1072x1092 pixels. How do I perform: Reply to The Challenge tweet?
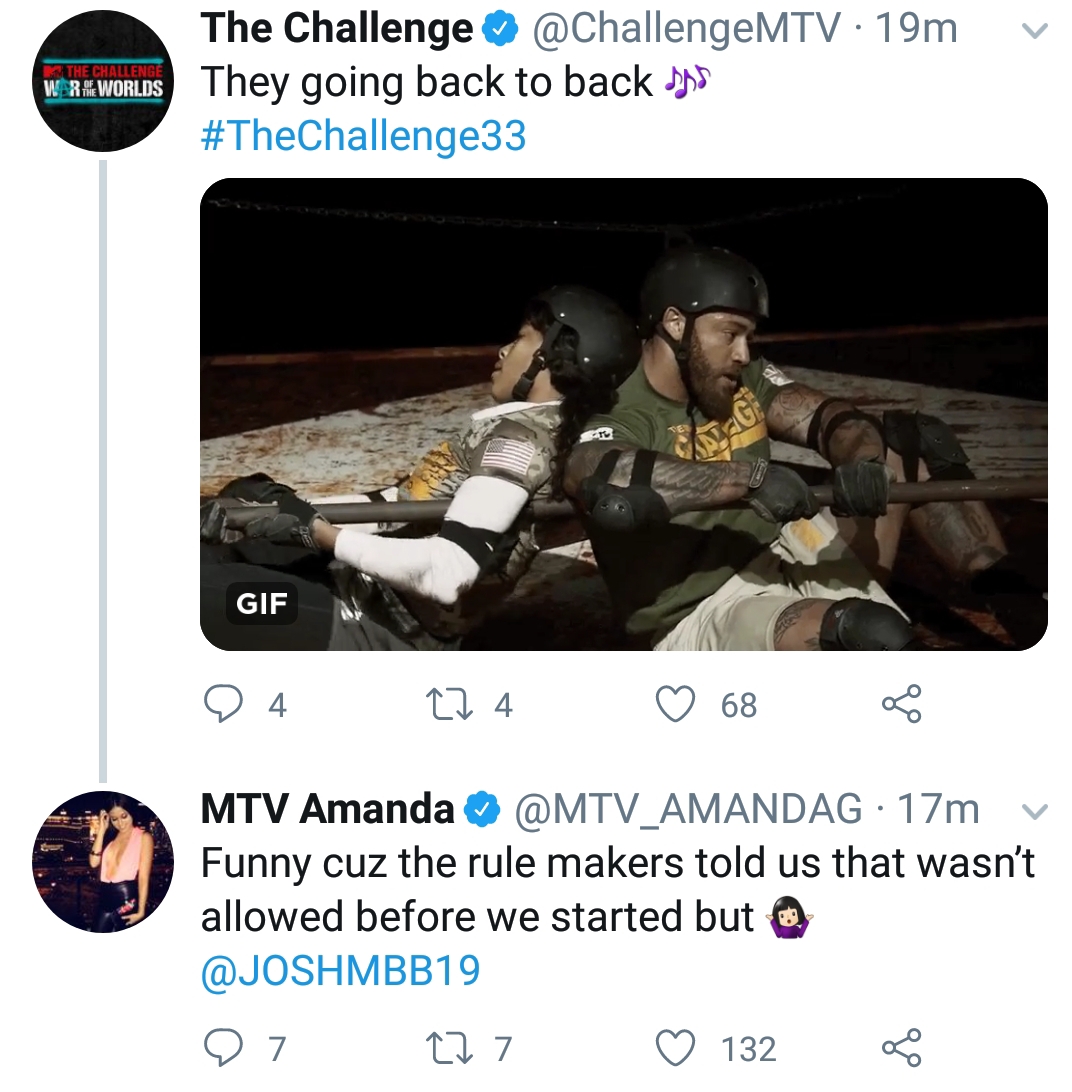click(x=223, y=704)
